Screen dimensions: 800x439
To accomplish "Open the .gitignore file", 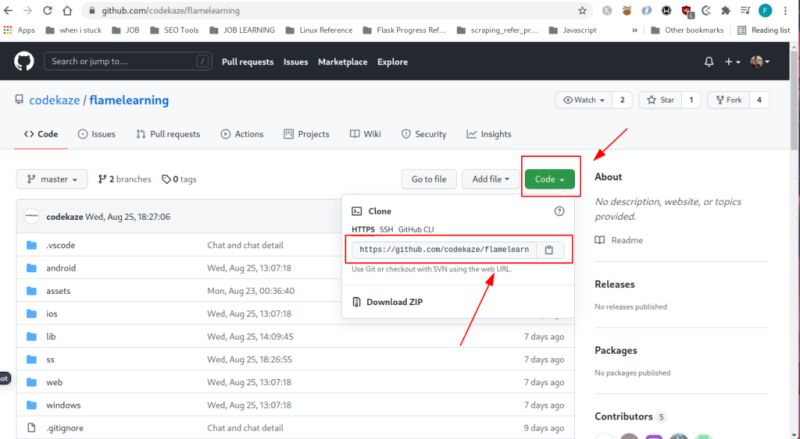I will pos(65,428).
